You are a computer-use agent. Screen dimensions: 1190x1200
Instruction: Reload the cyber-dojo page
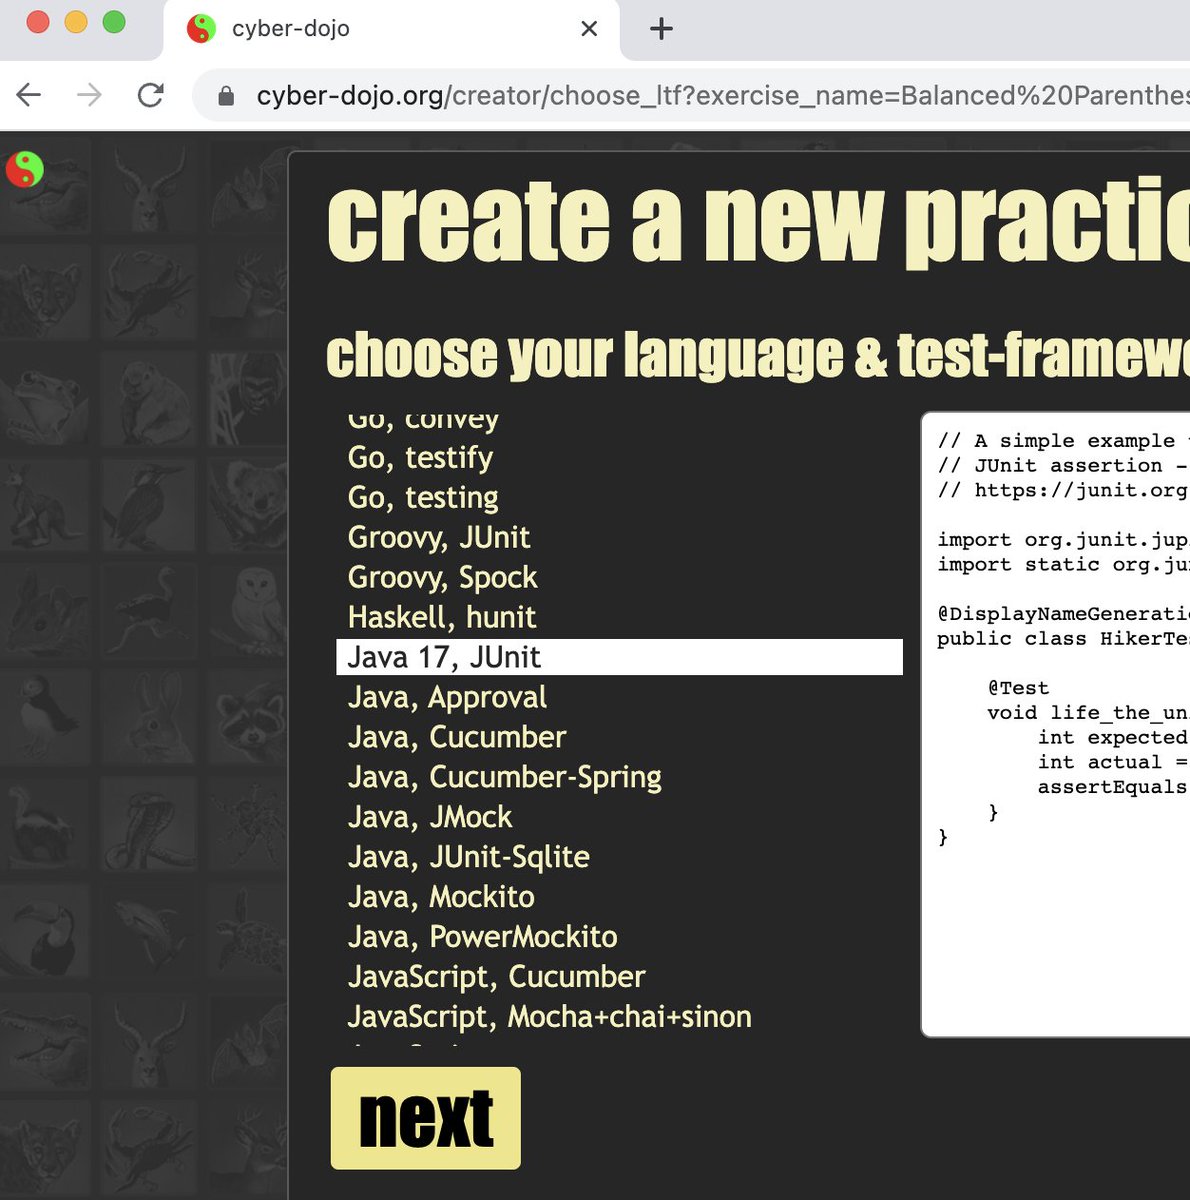pos(151,95)
